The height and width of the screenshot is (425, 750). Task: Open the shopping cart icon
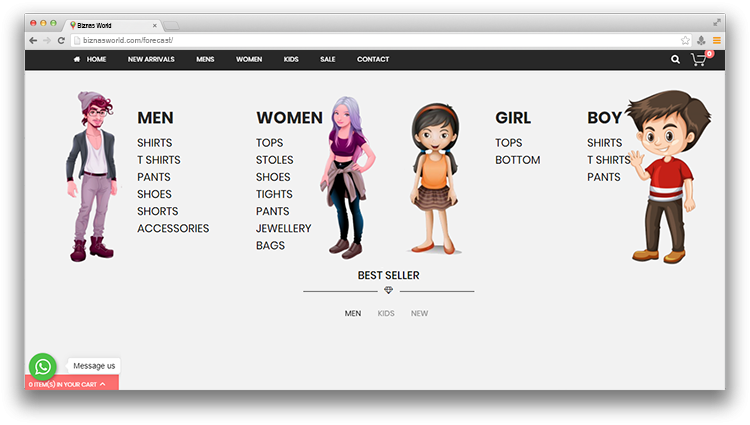(699, 60)
